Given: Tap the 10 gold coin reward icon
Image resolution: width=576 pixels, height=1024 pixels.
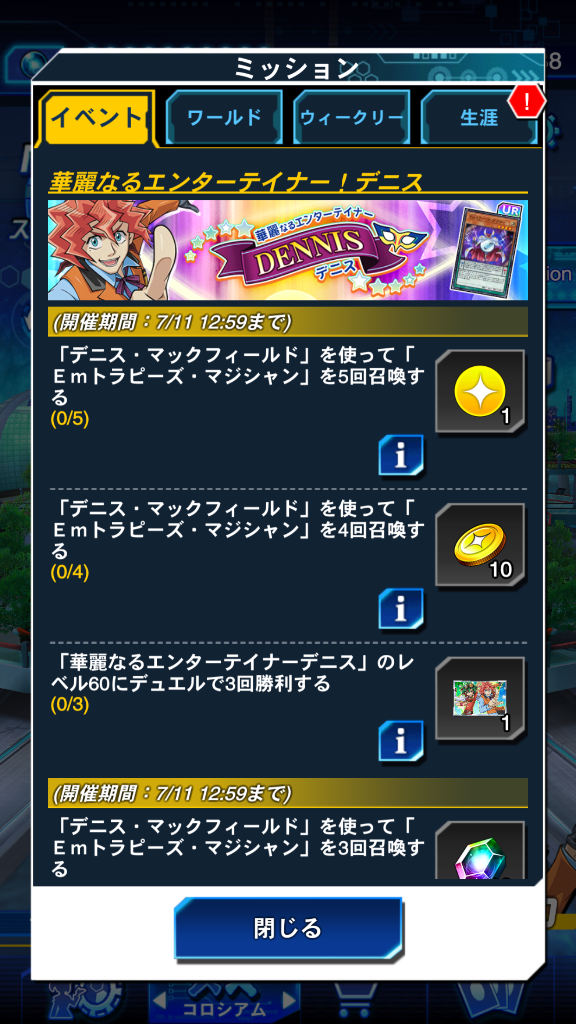Looking at the screenshot, I should (480, 545).
